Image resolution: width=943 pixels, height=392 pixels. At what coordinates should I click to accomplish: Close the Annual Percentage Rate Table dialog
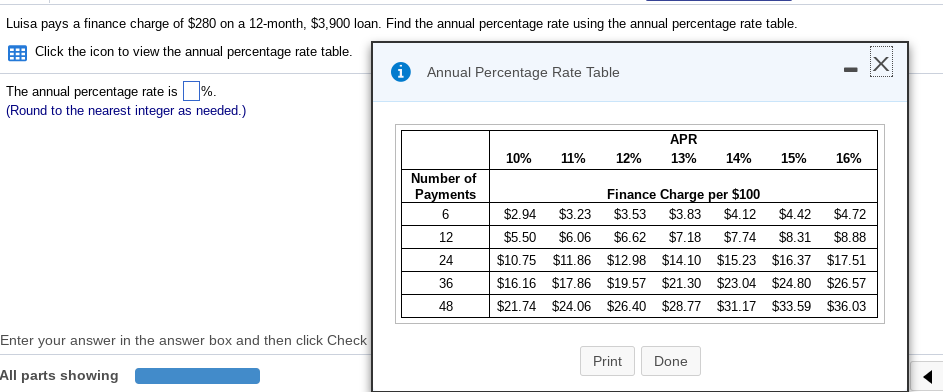[x=881, y=63]
